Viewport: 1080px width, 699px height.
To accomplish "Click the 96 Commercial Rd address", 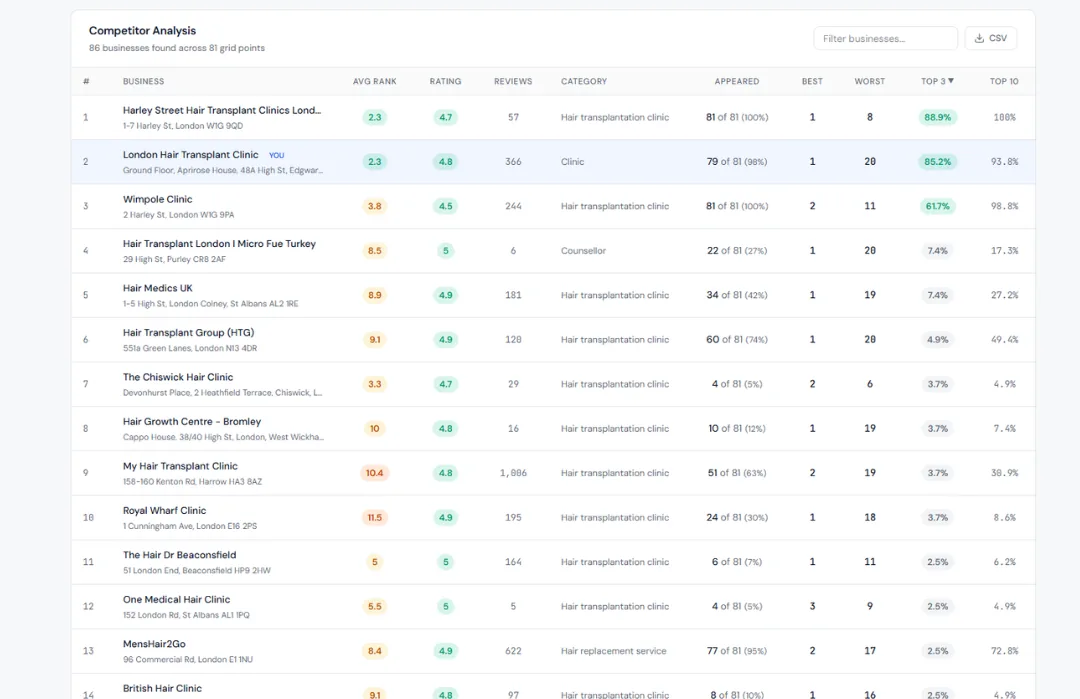I will (x=187, y=660).
